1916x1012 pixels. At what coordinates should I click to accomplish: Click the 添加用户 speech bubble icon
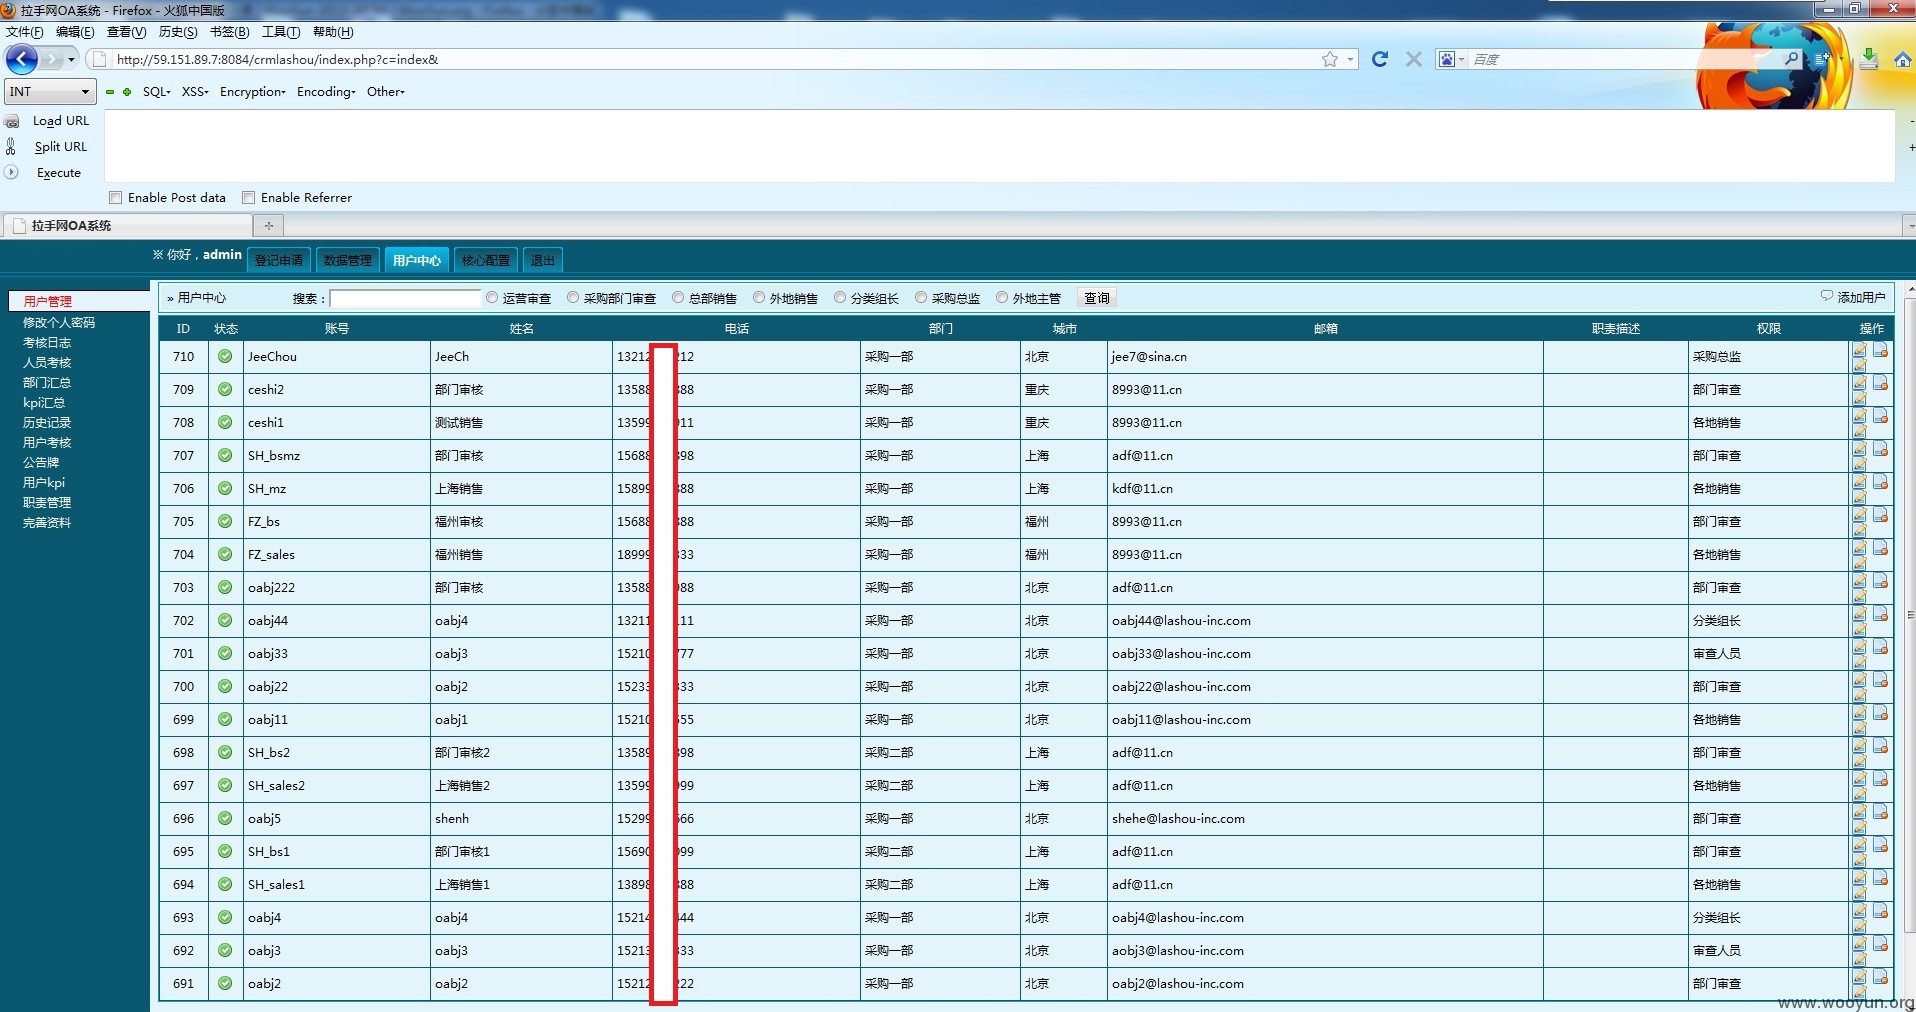[x=1827, y=296]
